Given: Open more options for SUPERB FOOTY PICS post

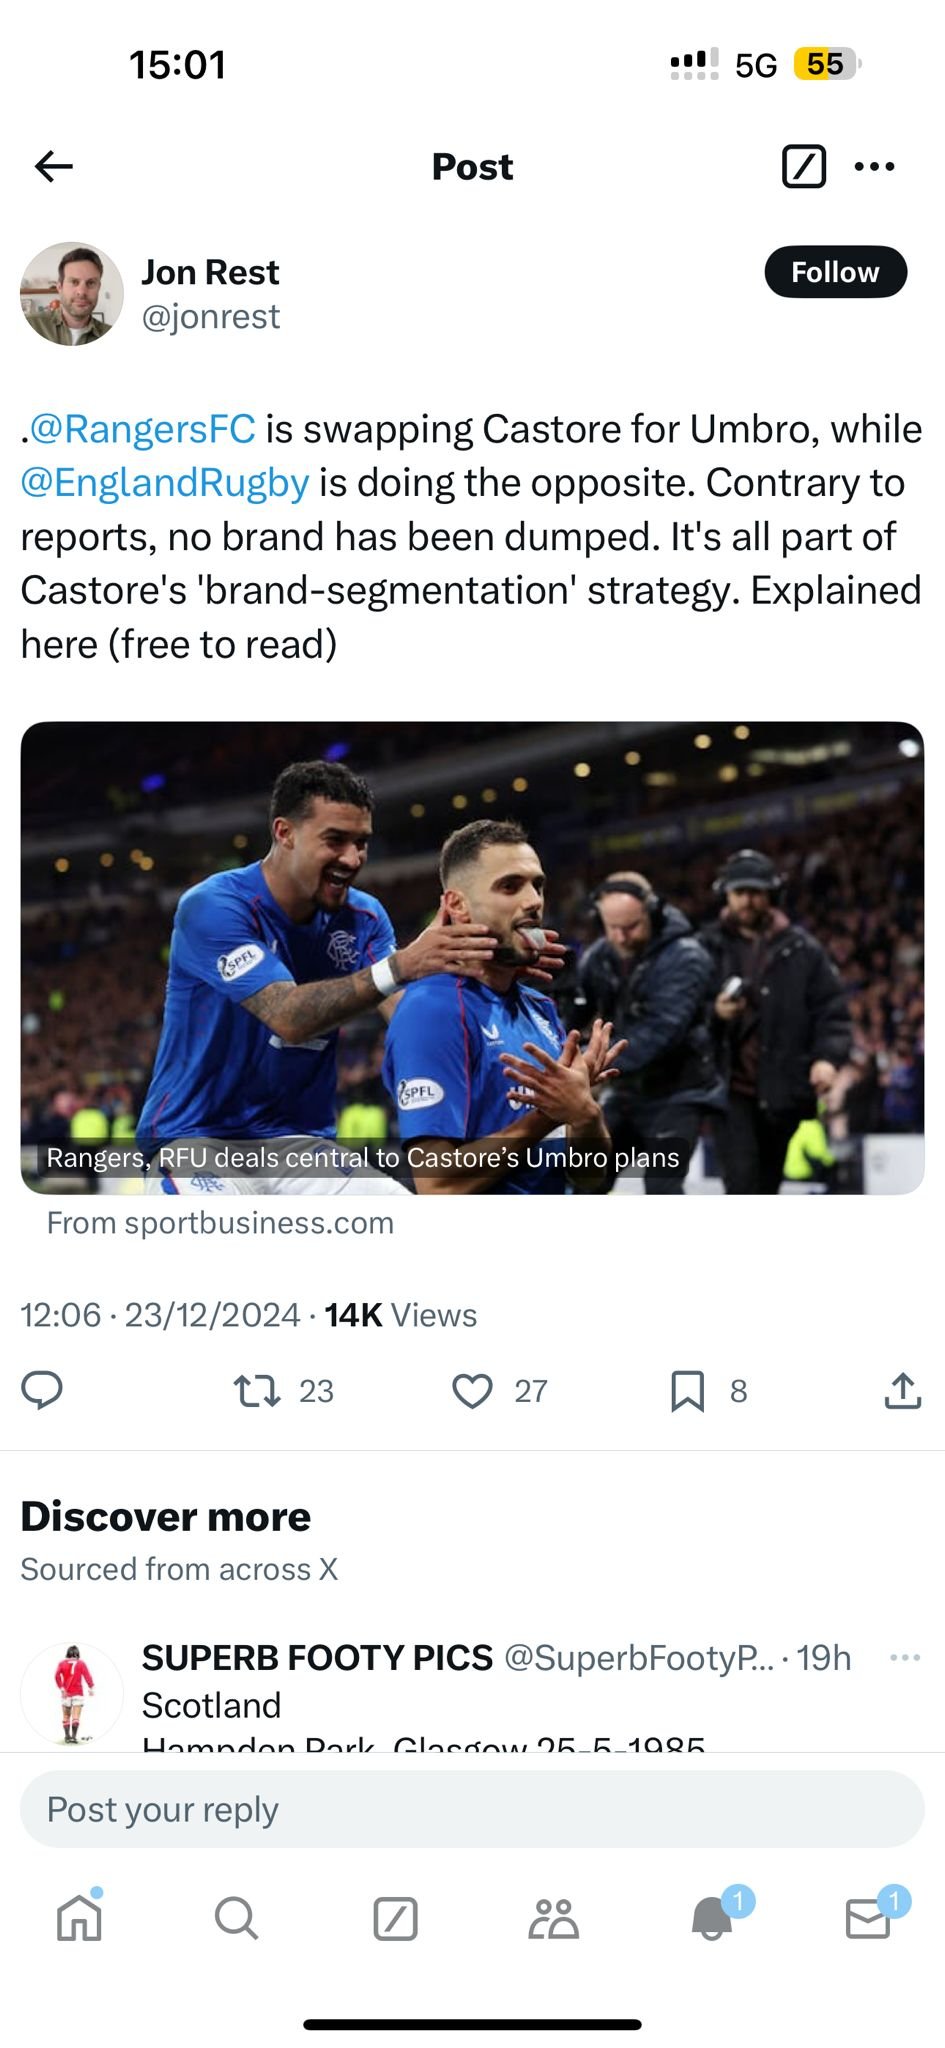Looking at the screenshot, I should pos(904,1657).
